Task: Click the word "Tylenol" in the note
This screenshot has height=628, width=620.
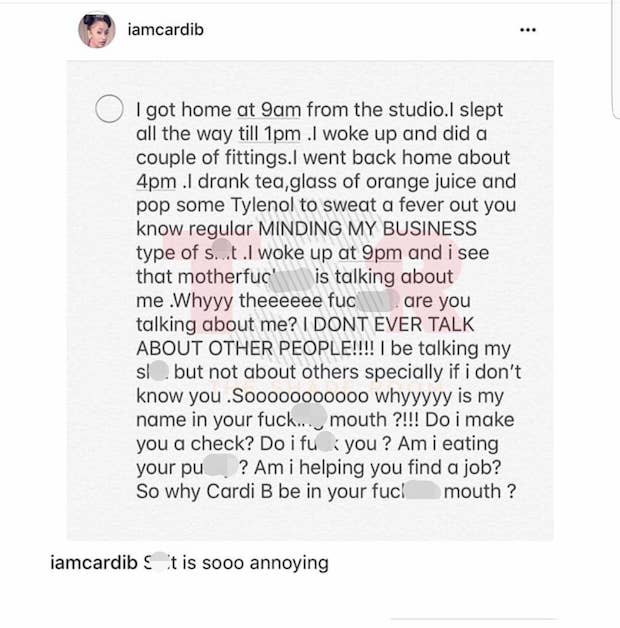Action: coord(262,205)
